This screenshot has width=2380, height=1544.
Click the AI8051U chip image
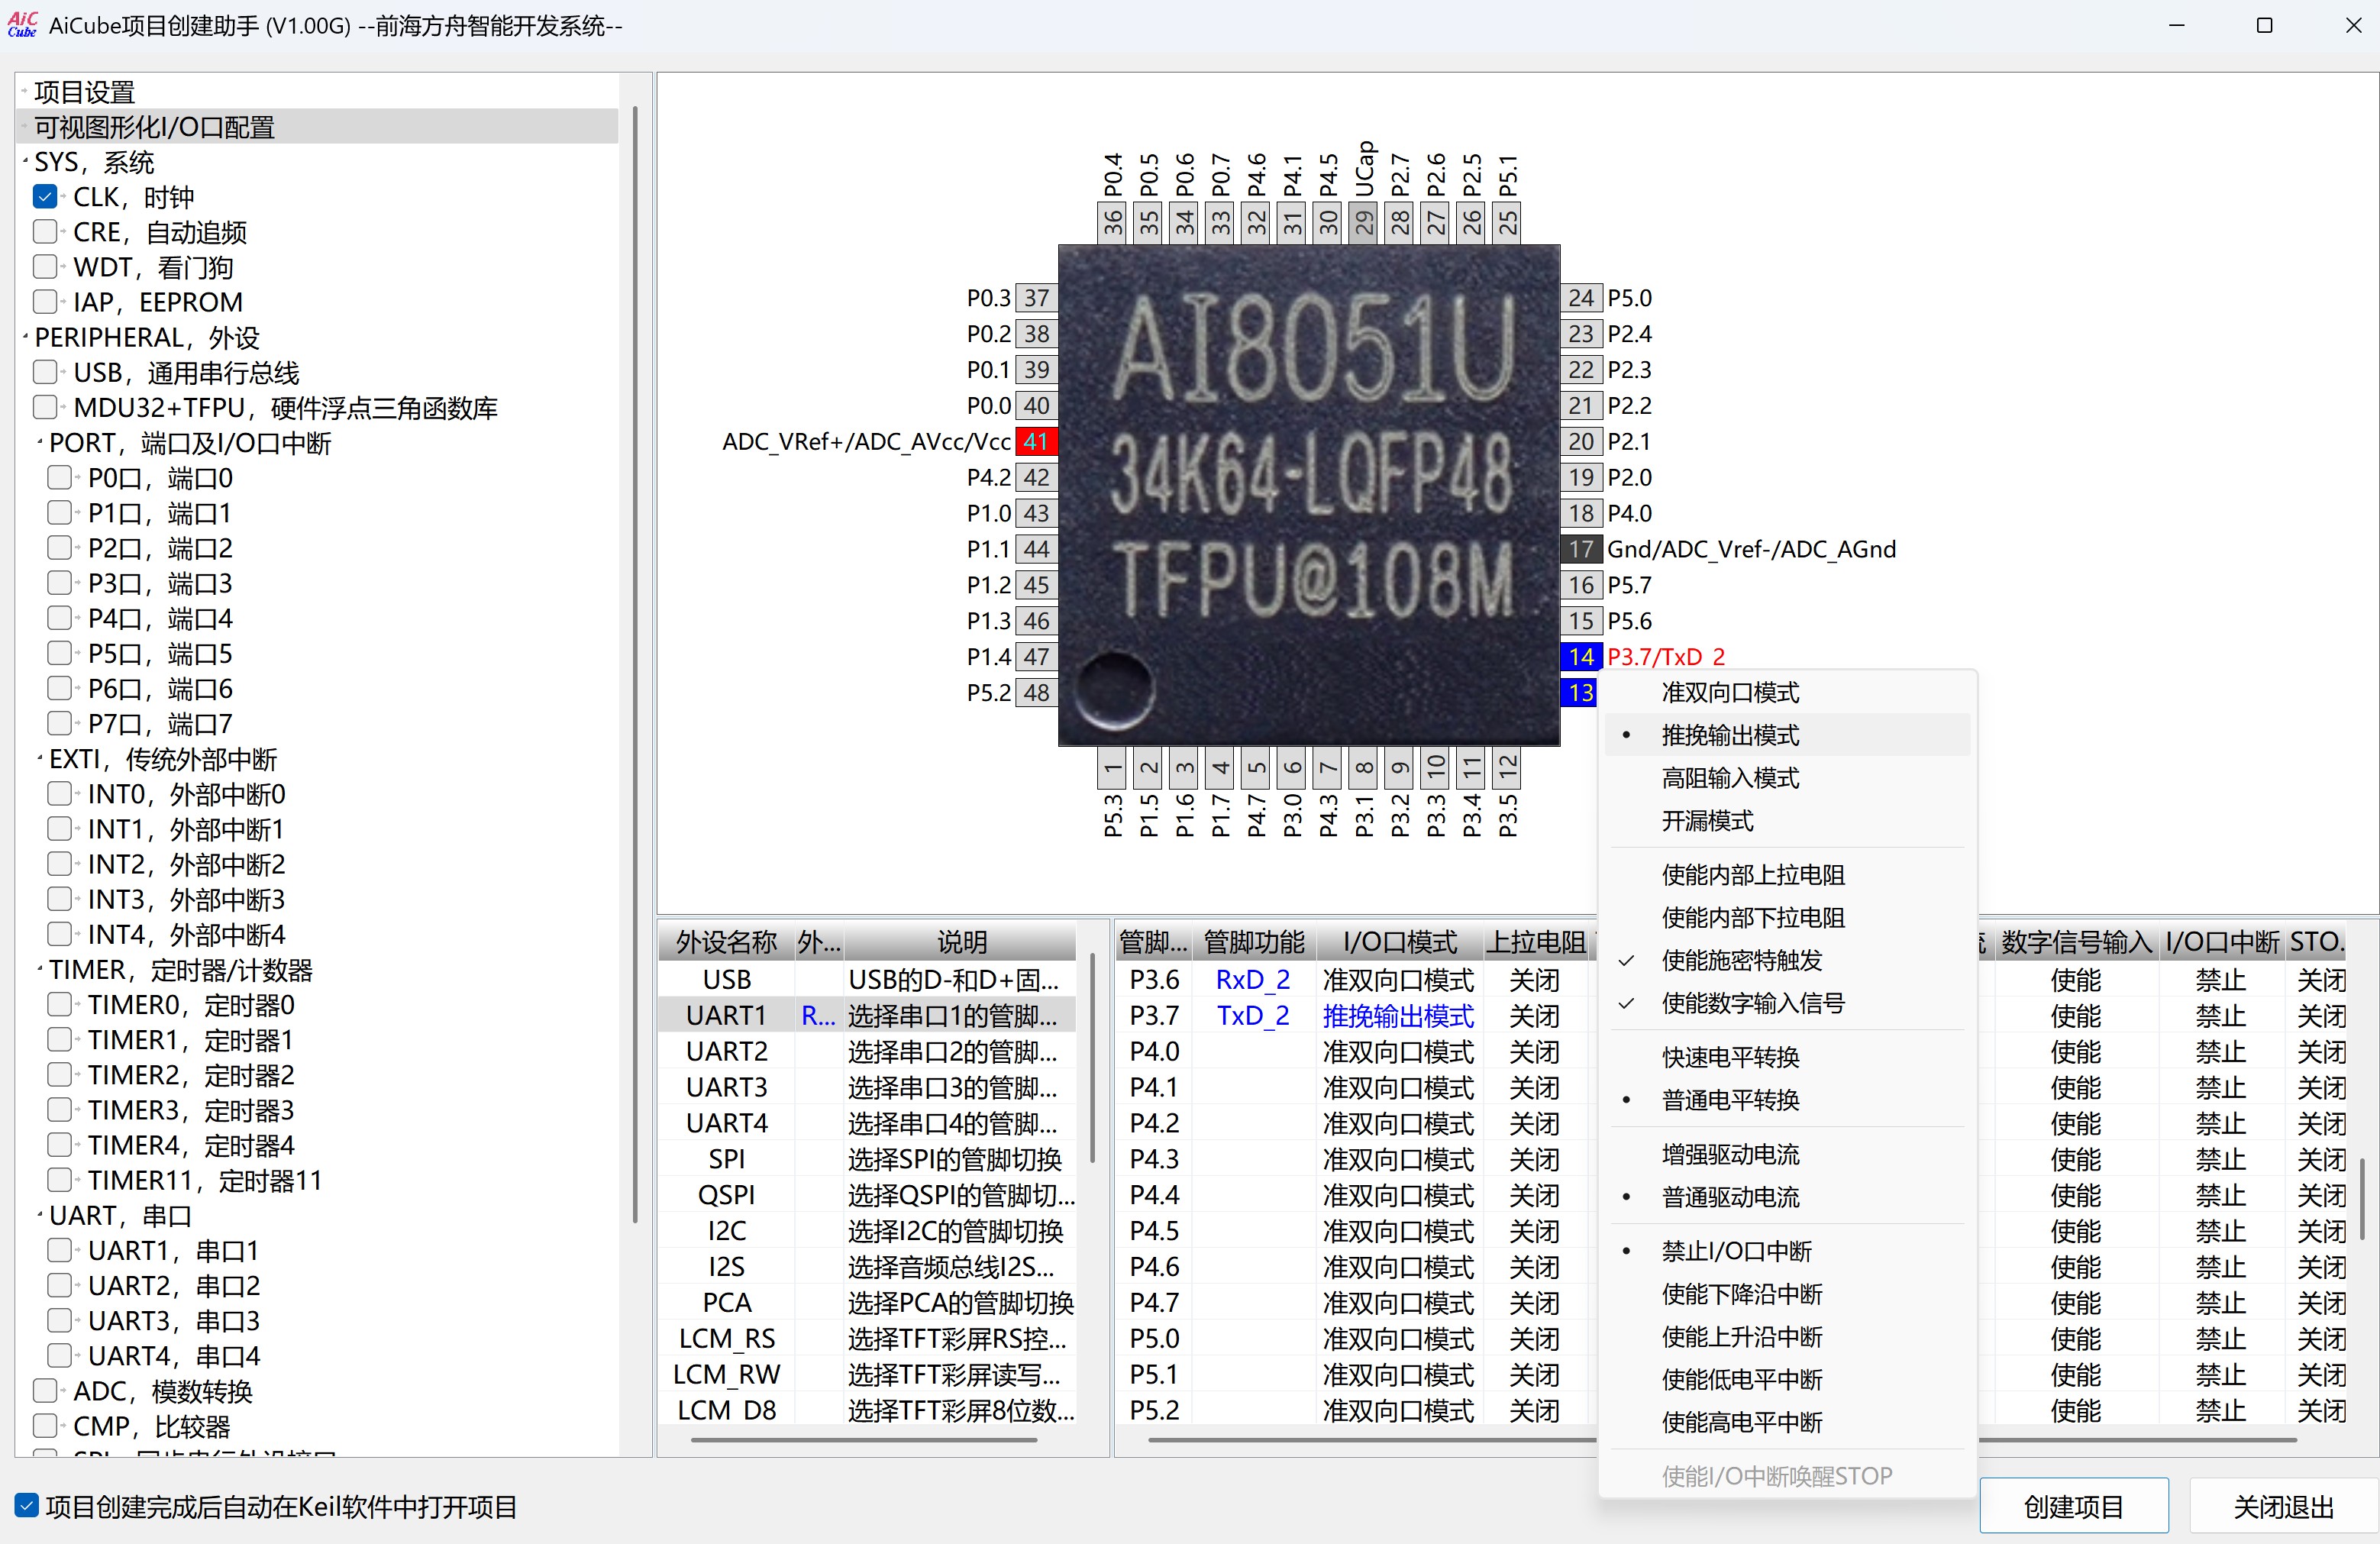click(1309, 495)
